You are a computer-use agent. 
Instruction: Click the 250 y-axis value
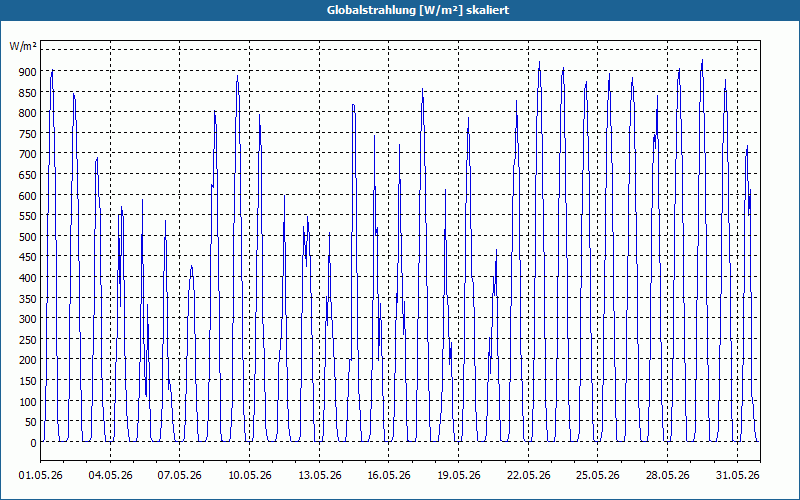tap(27, 340)
